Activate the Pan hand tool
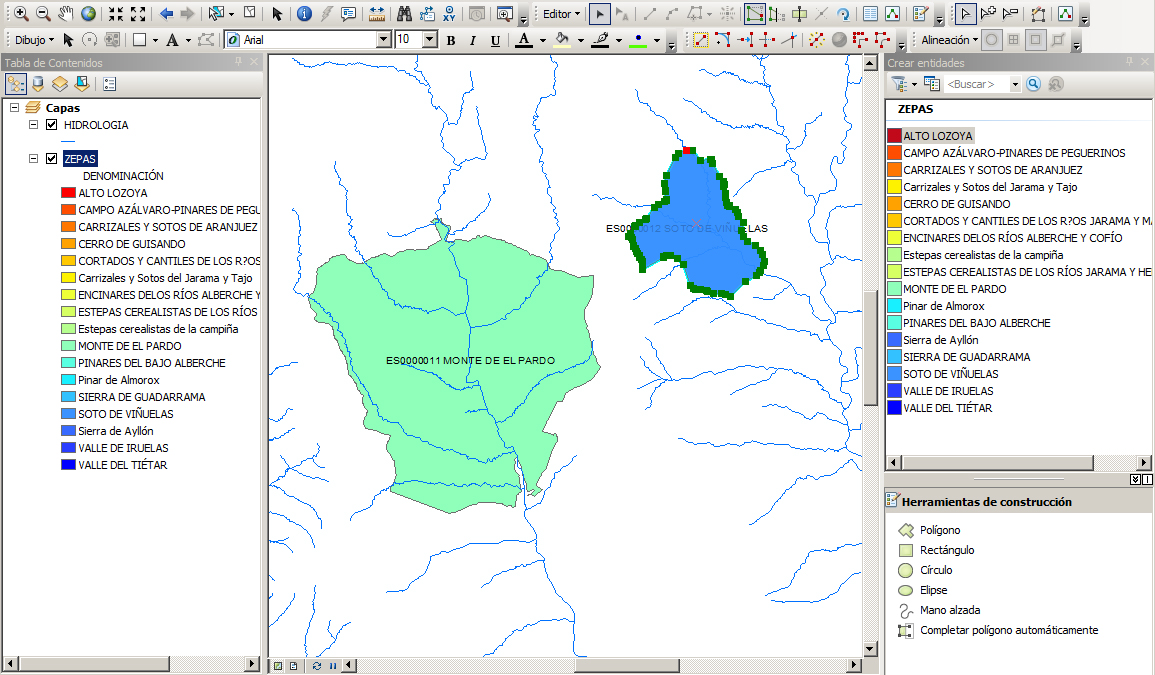The width and height of the screenshot is (1155, 675). [66, 14]
